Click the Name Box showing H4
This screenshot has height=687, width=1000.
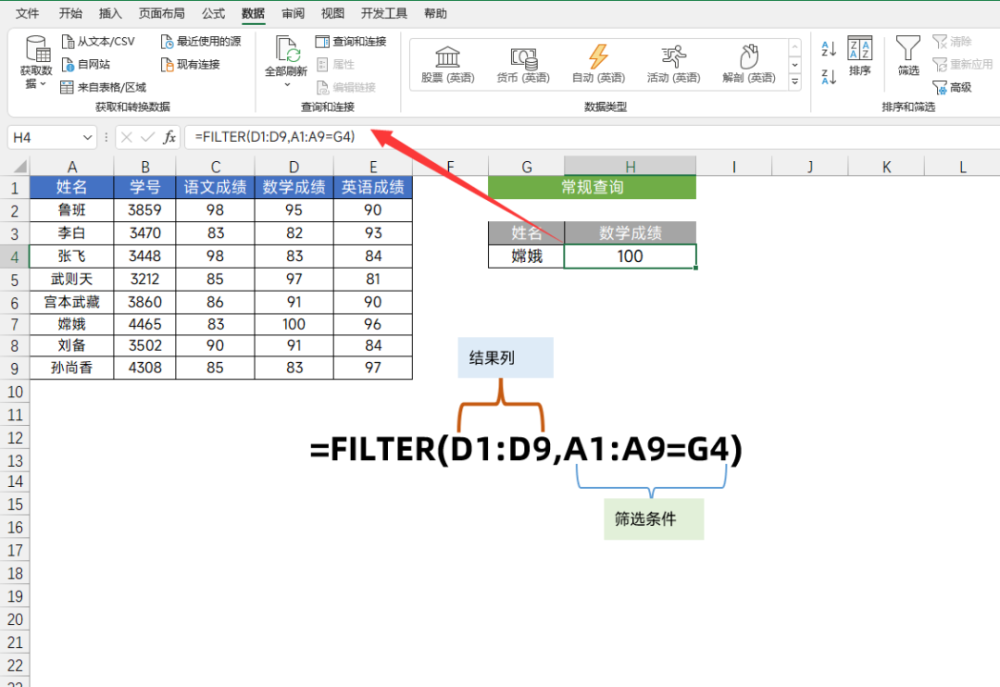(x=45, y=137)
